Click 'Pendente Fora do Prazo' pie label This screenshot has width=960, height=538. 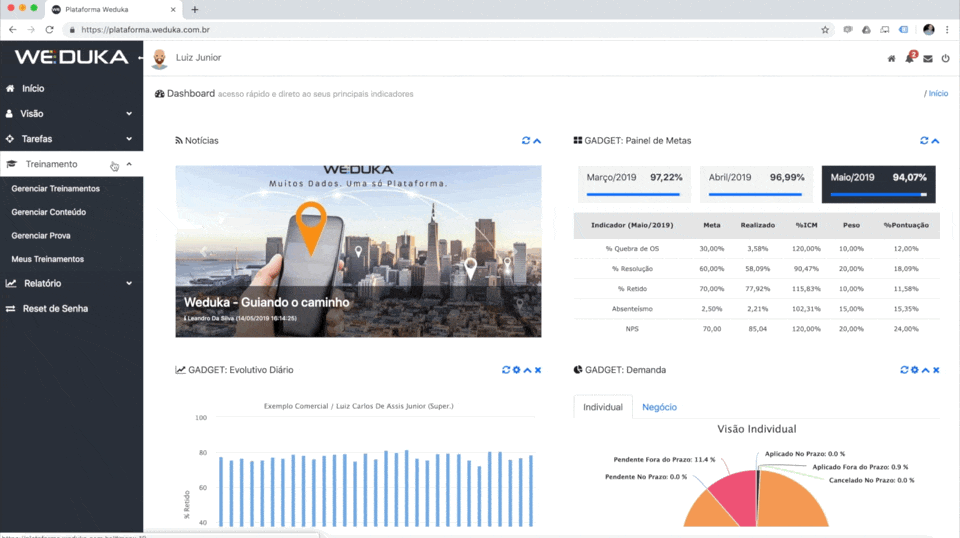click(x=664, y=460)
